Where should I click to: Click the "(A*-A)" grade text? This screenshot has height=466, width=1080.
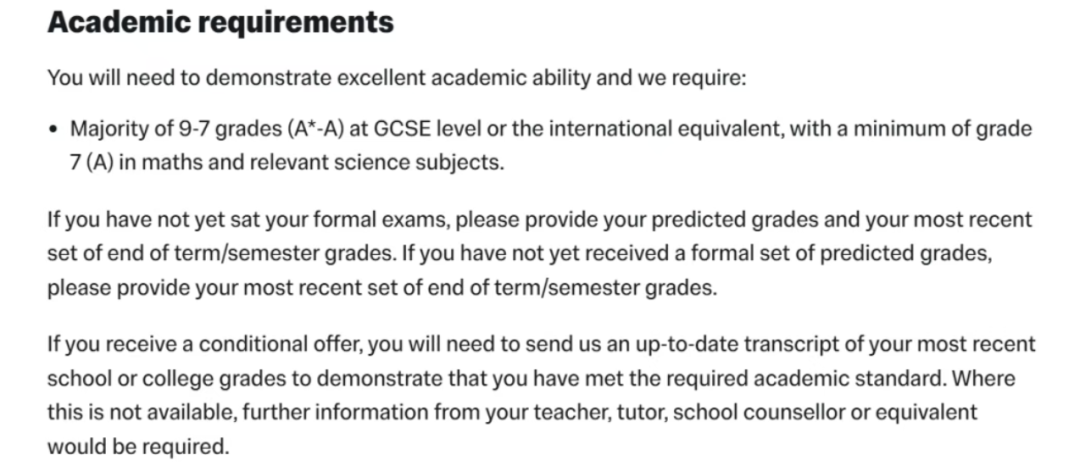coord(313,129)
